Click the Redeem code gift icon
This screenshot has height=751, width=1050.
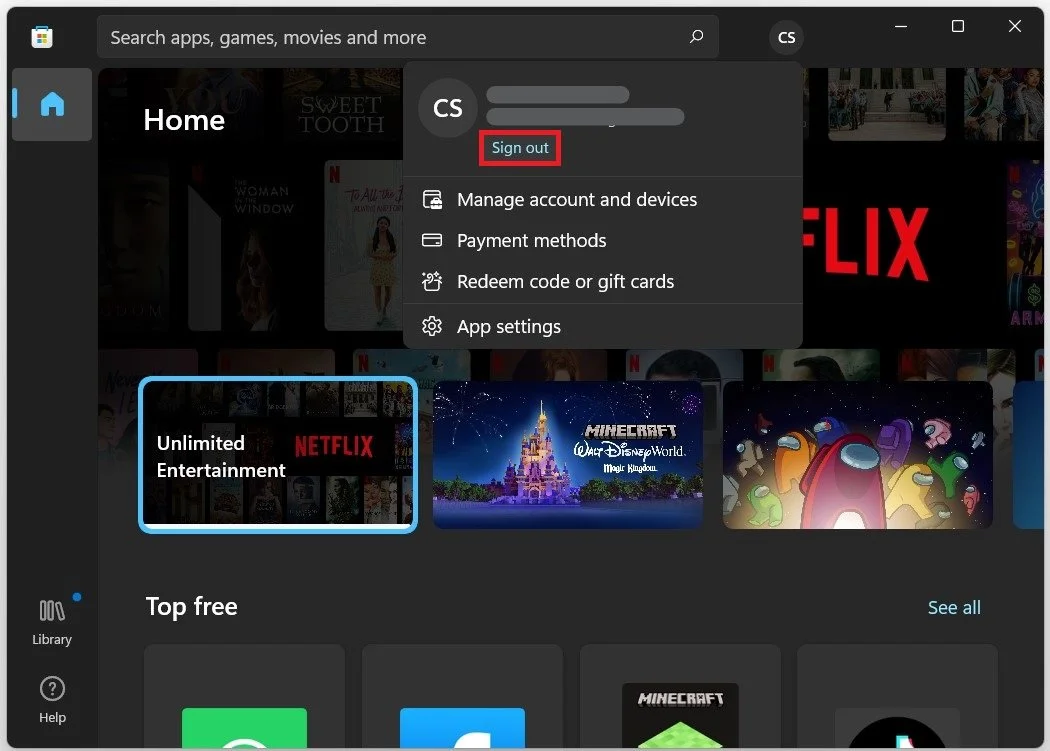click(432, 281)
